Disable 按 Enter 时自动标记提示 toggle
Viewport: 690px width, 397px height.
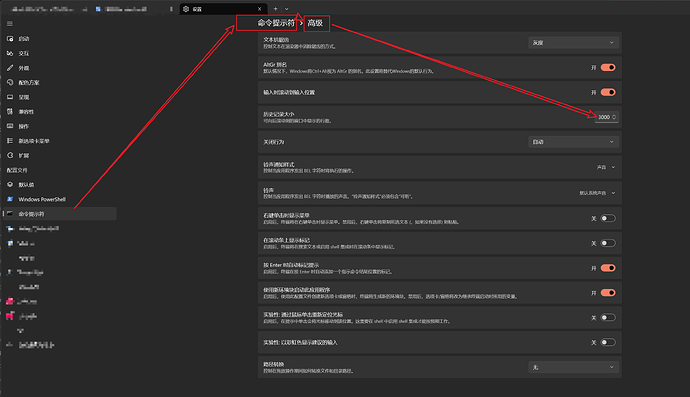(x=608, y=268)
